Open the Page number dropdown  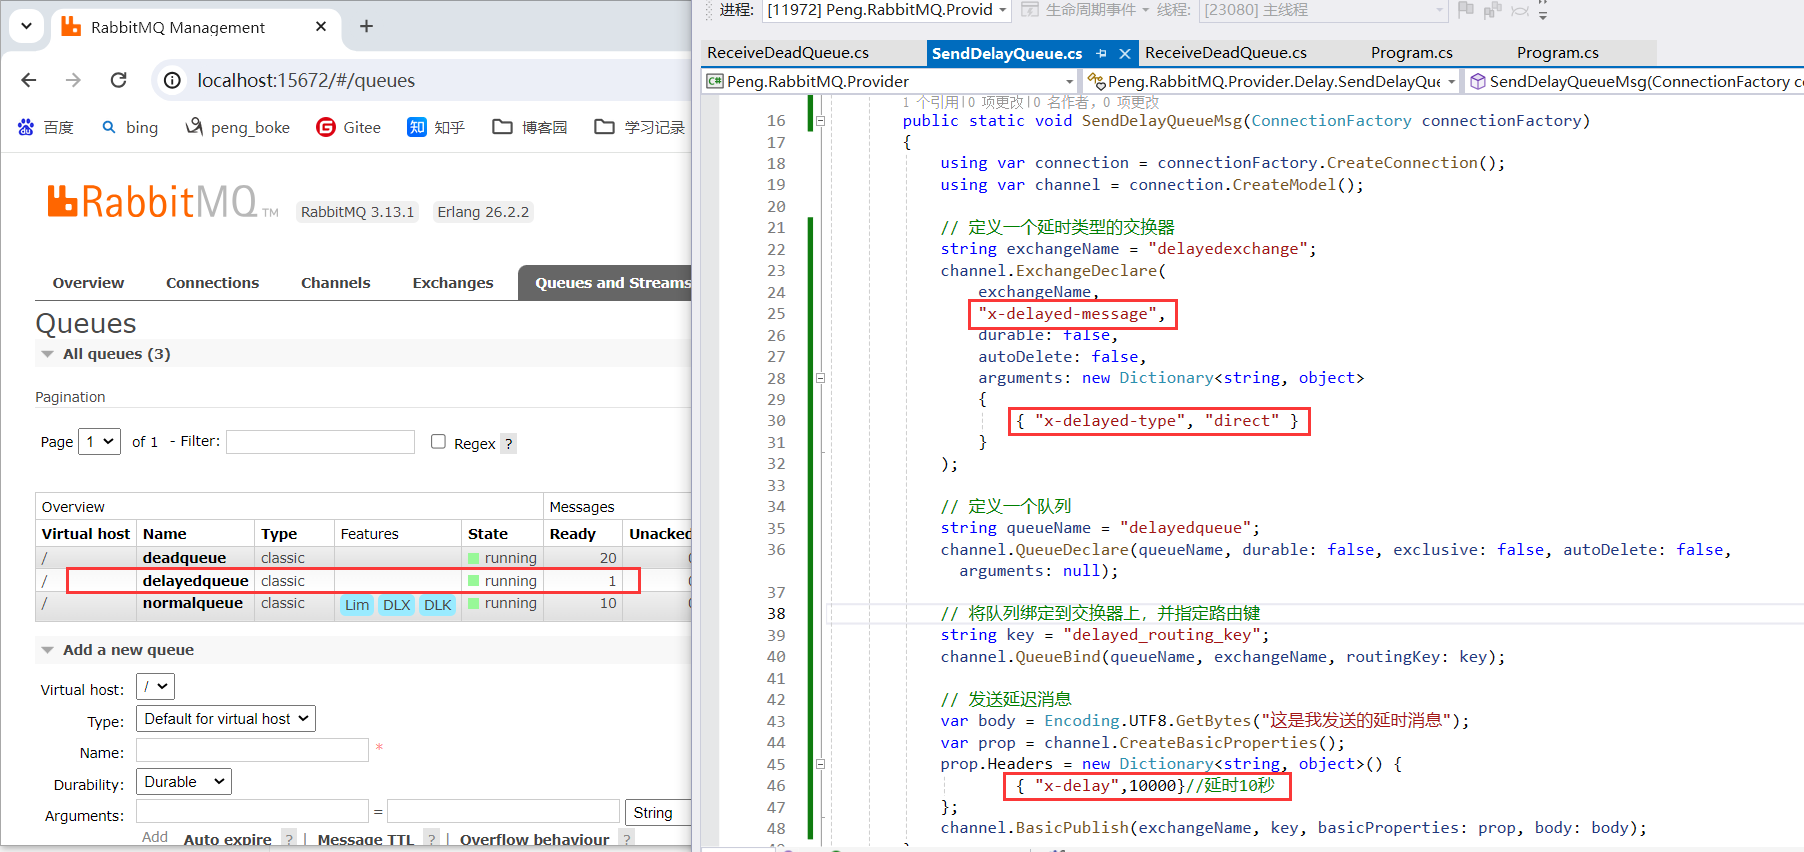(x=100, y=441)
